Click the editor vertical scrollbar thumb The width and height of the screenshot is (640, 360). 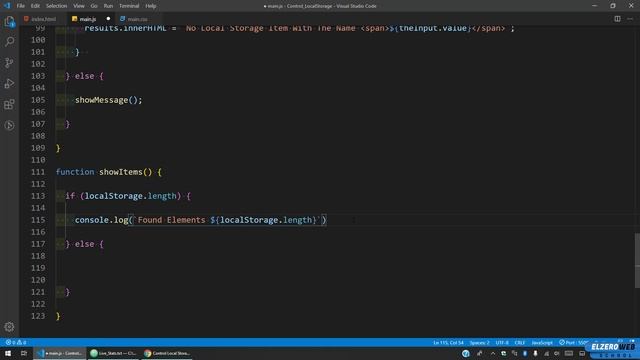(x=637, y=260)
